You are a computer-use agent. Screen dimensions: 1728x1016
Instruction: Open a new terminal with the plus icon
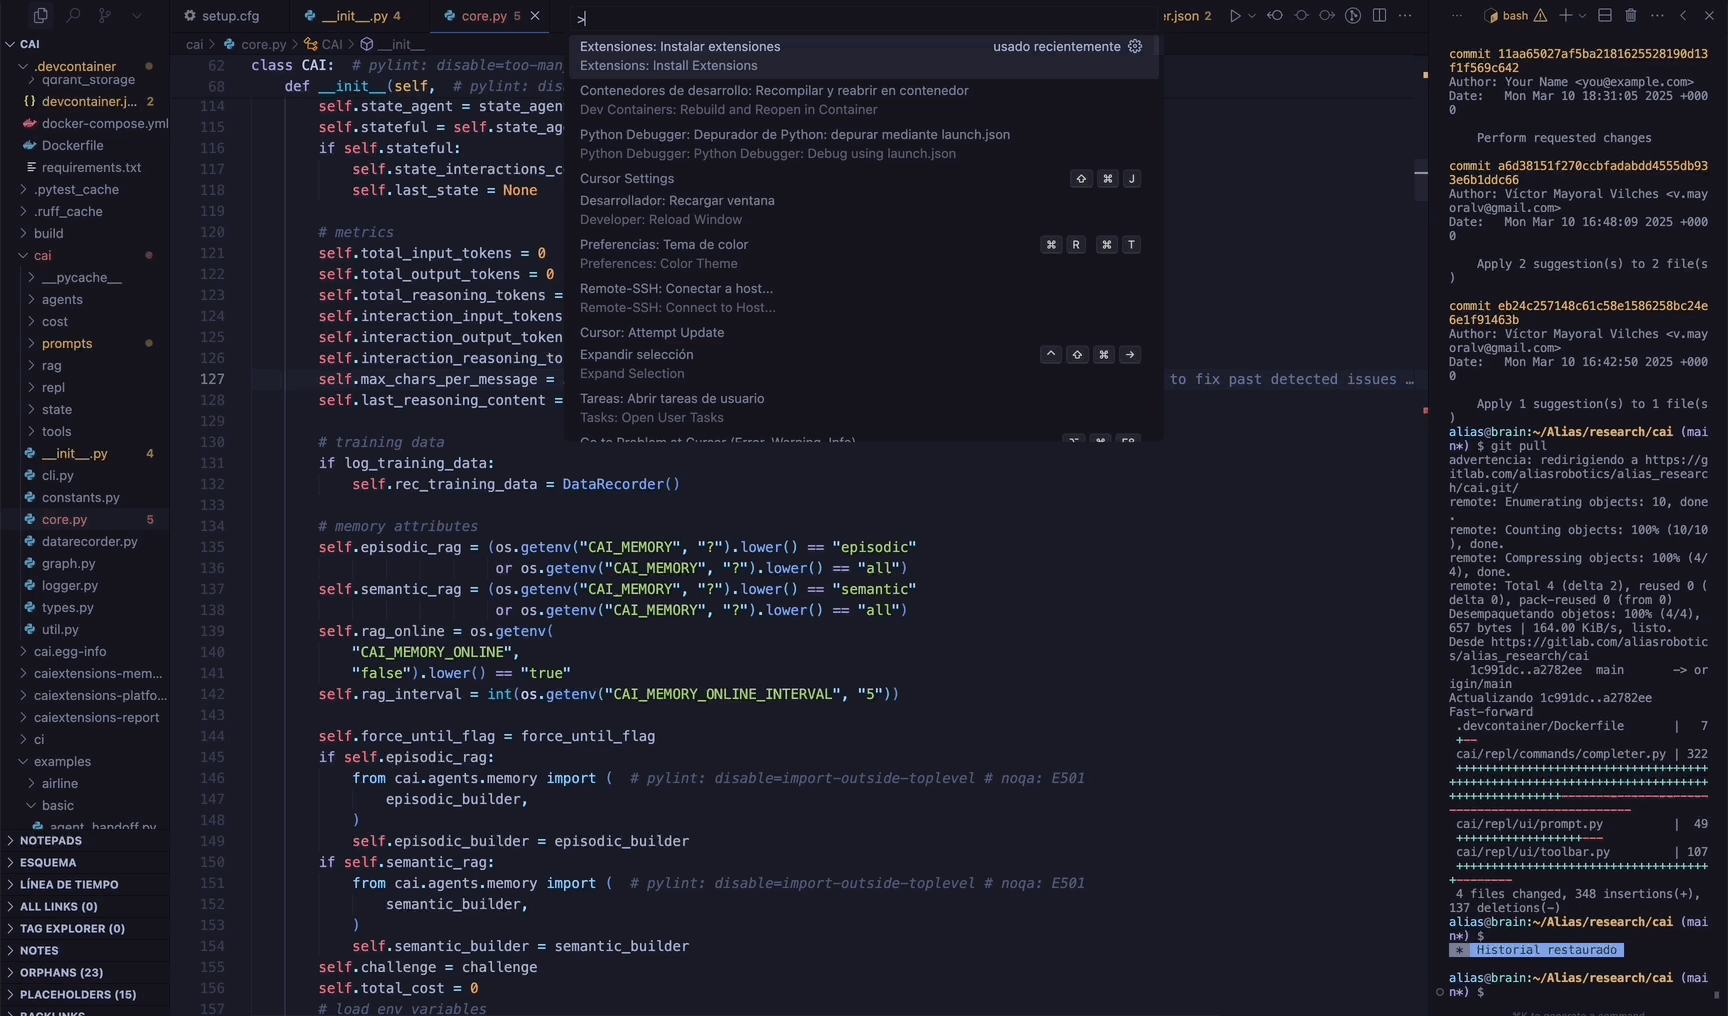click(1565, 16)
